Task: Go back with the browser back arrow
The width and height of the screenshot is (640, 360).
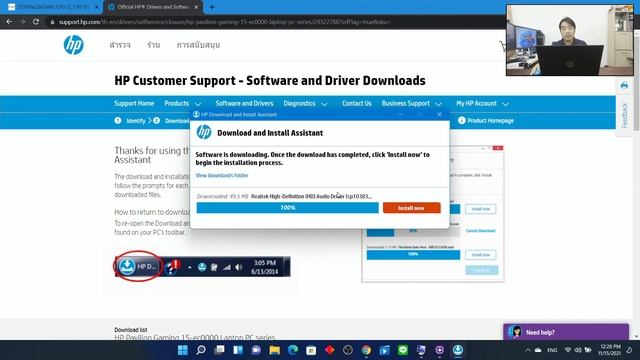Action: tap(9, 22)
